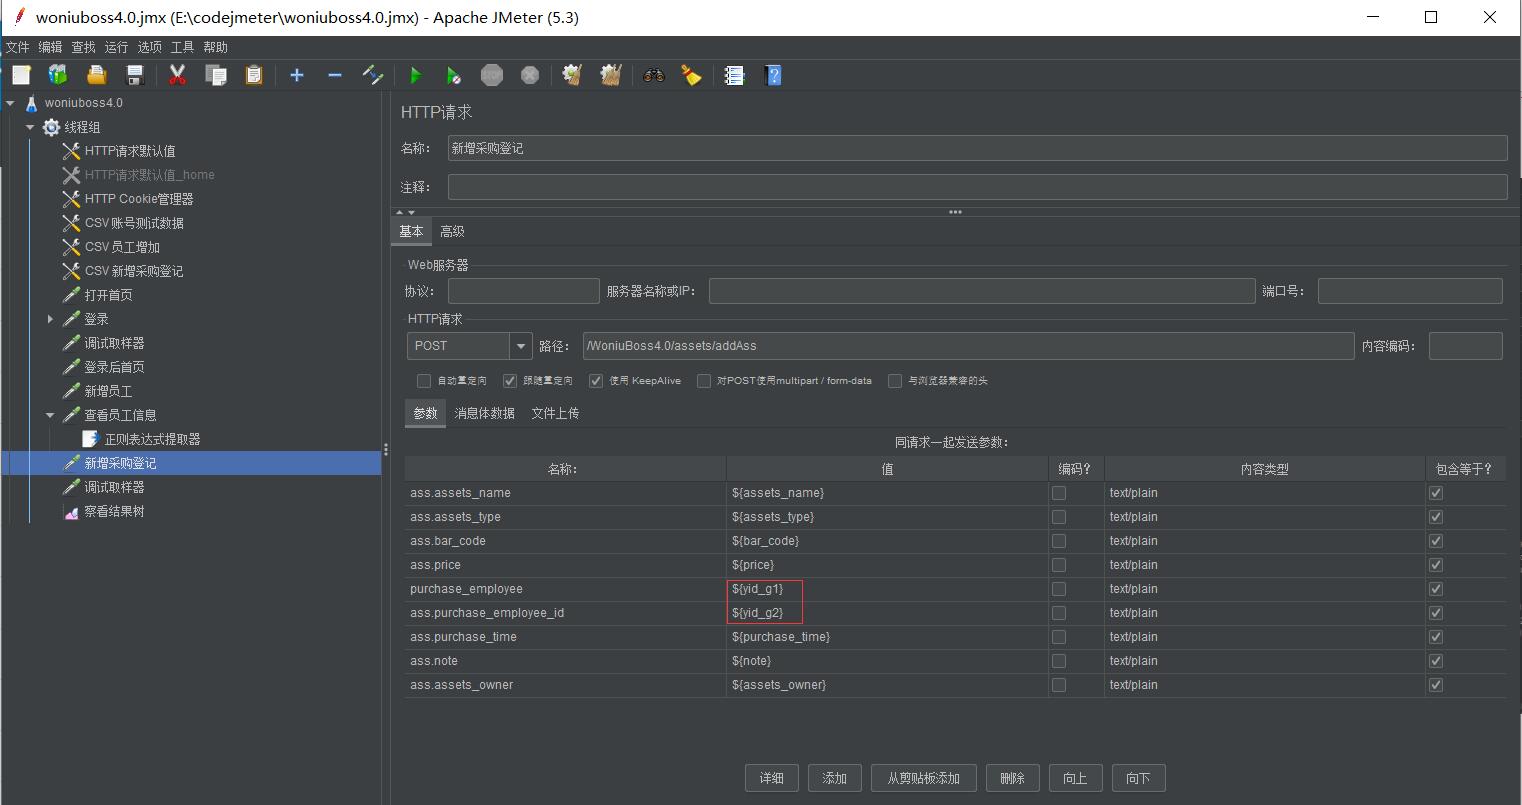
Task: Click the ${yid_g1} value cell
Action: 886,589
